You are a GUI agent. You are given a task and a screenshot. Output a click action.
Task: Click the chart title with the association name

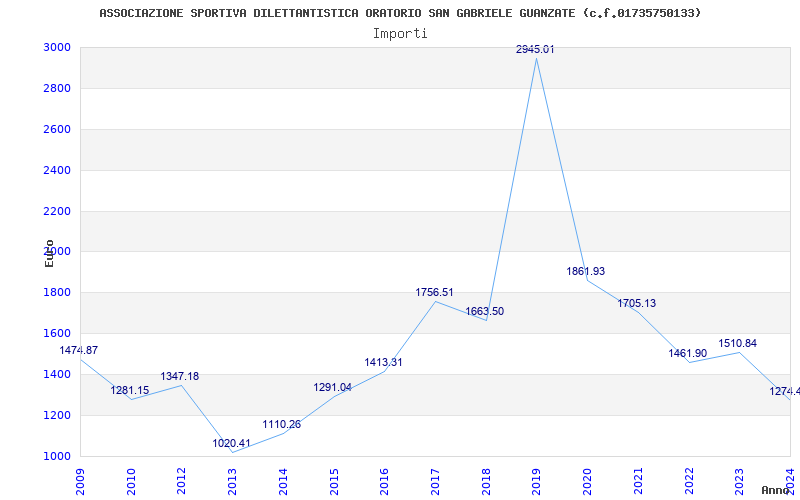coord(400,13)
